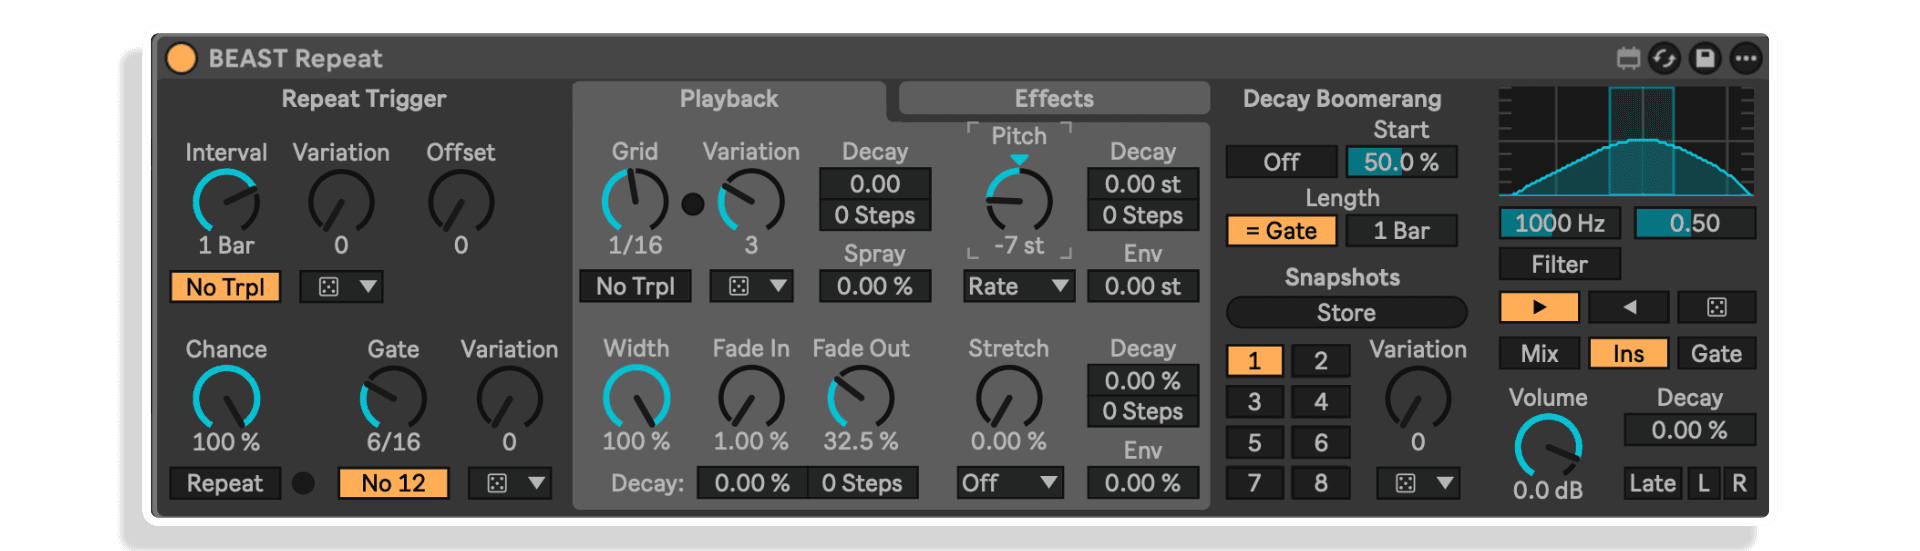
Task: Open the dropdown arrow under Gate Variation
Action: (x=537, y=484)
